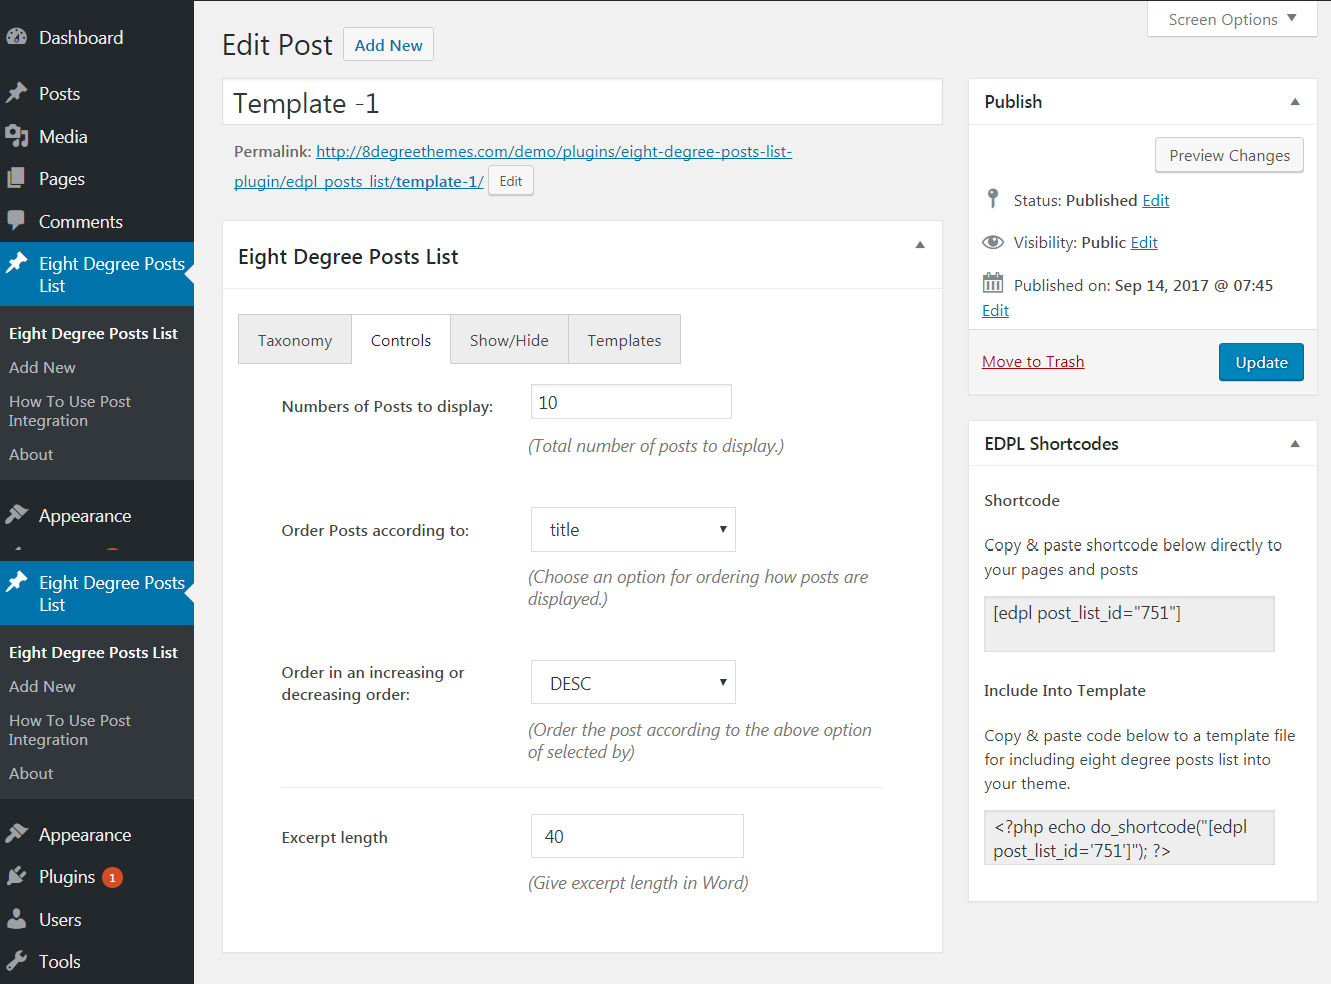Click the php echo do_shortcode code box
Screen dimensions: 1331x984
[1129, 838]
